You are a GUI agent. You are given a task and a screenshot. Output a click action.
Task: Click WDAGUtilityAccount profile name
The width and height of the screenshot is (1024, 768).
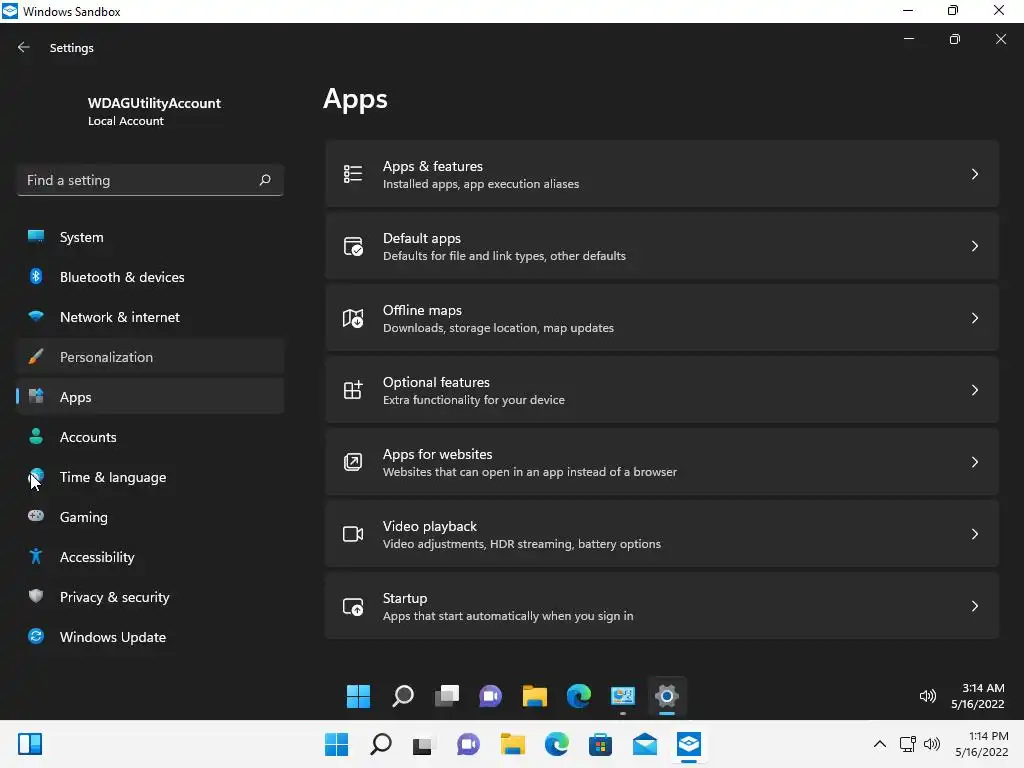click(x=154, y=103)
